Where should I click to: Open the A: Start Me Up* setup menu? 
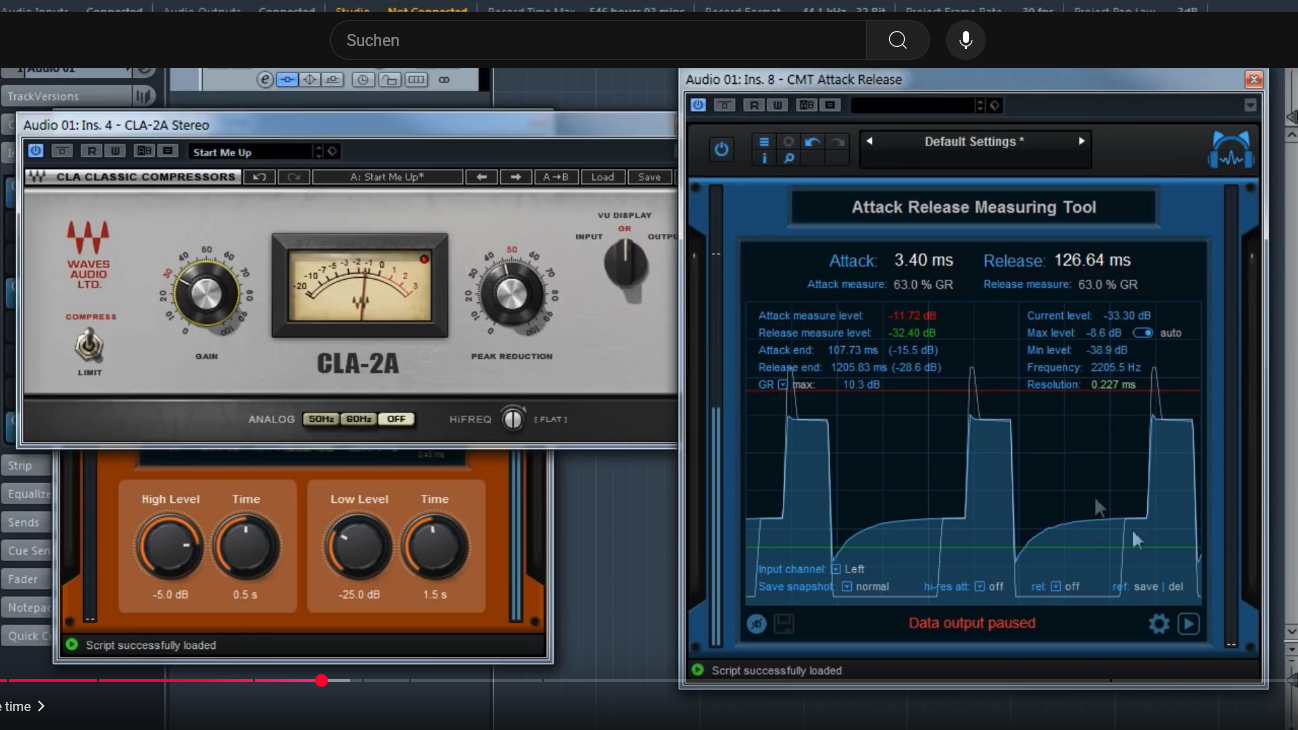387,177
